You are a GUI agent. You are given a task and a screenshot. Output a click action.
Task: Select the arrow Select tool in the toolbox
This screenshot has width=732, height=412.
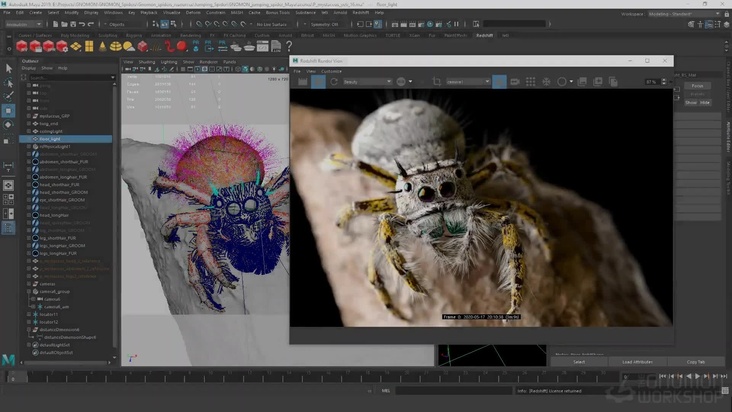coord(8,68)
